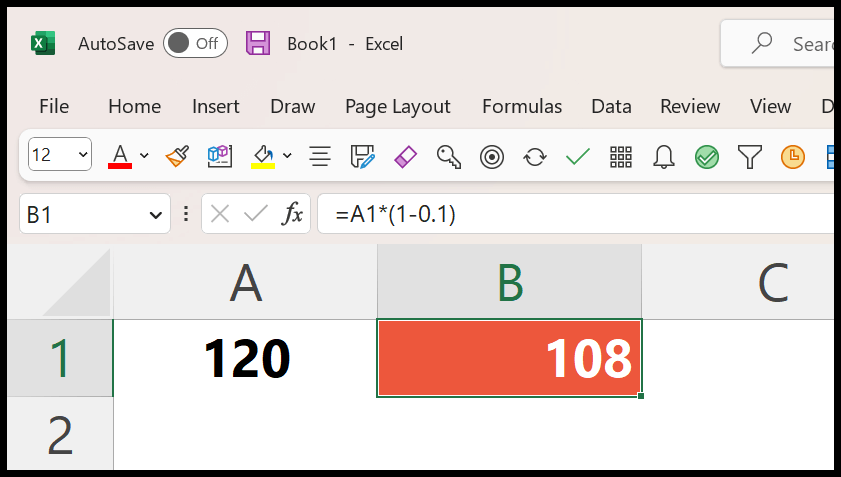This screenshot has width=841, height=477.
Task: Click the formula bar with =A1*(1-0.1)
Action: coord(576,214)
